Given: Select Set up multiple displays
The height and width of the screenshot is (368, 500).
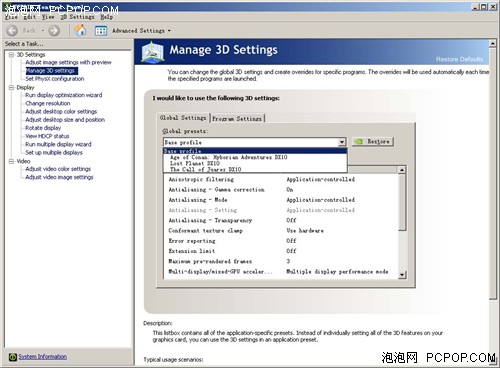Looking at the screenshot, I should coord(54,152).
